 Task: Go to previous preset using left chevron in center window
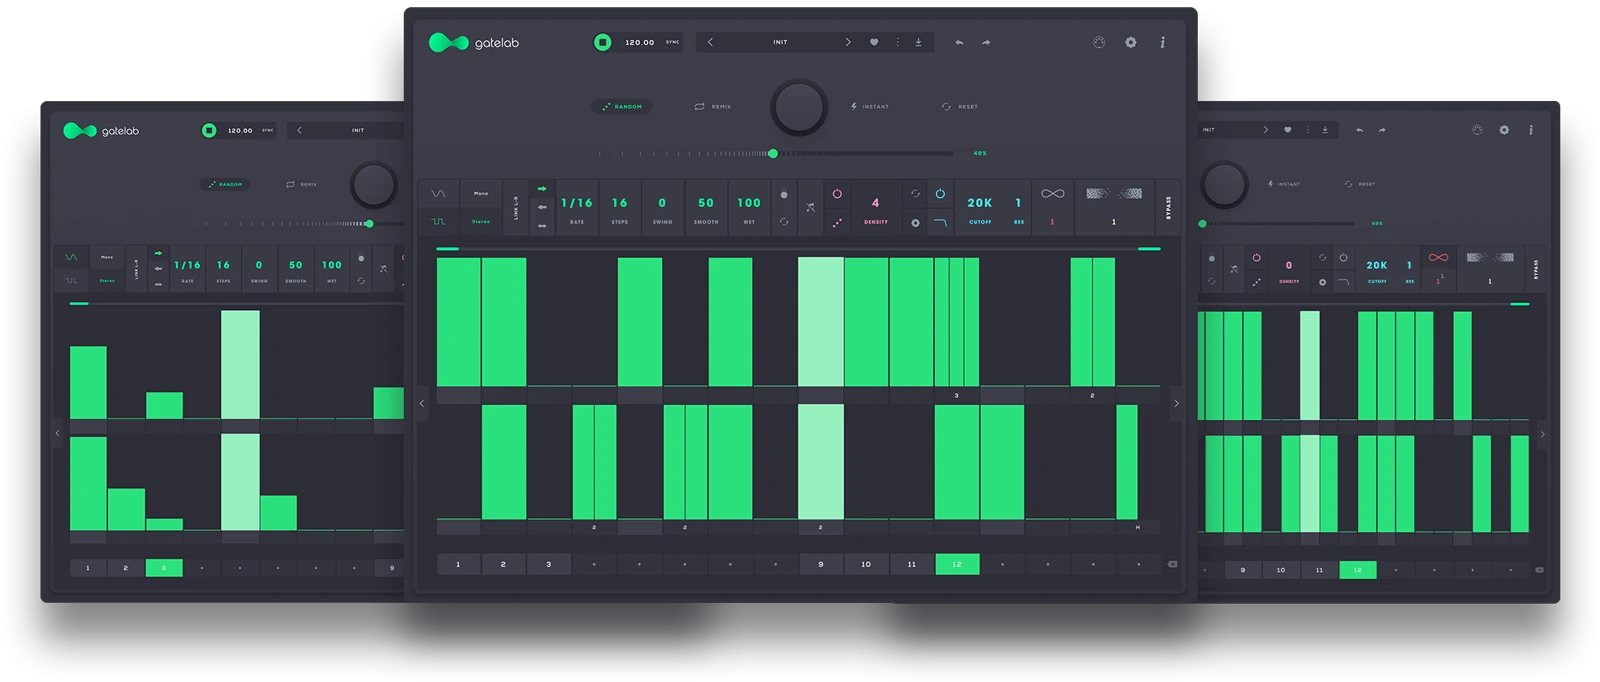[710, 42]
